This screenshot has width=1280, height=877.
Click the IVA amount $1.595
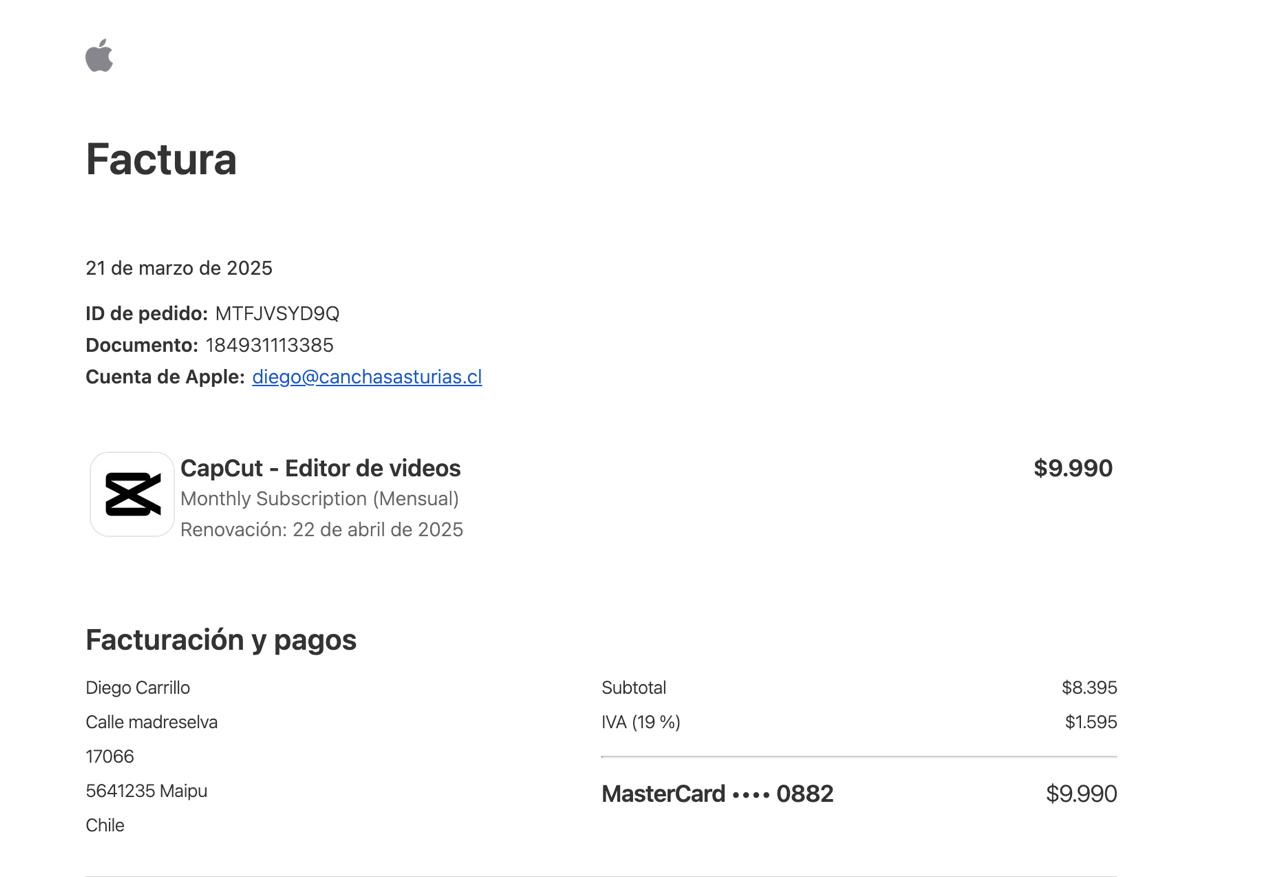(1090, 722)
